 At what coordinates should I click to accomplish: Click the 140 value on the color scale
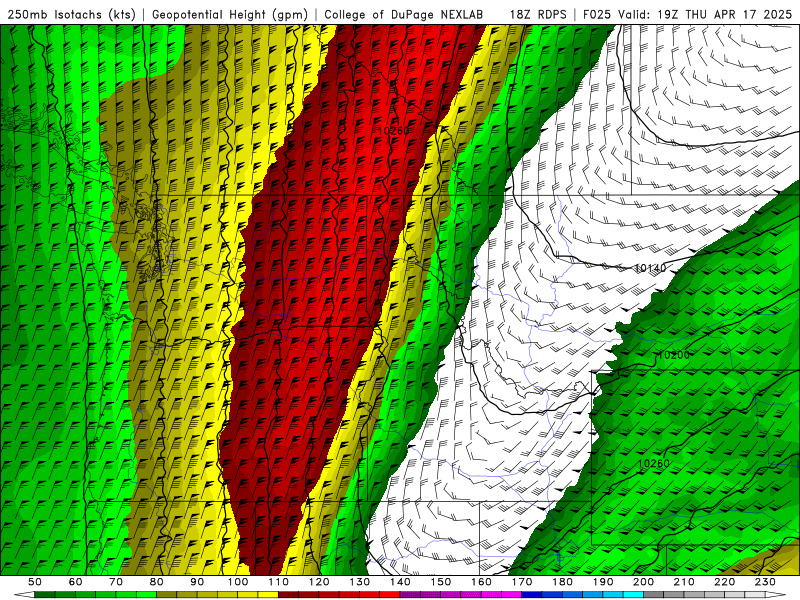(400, 582)
